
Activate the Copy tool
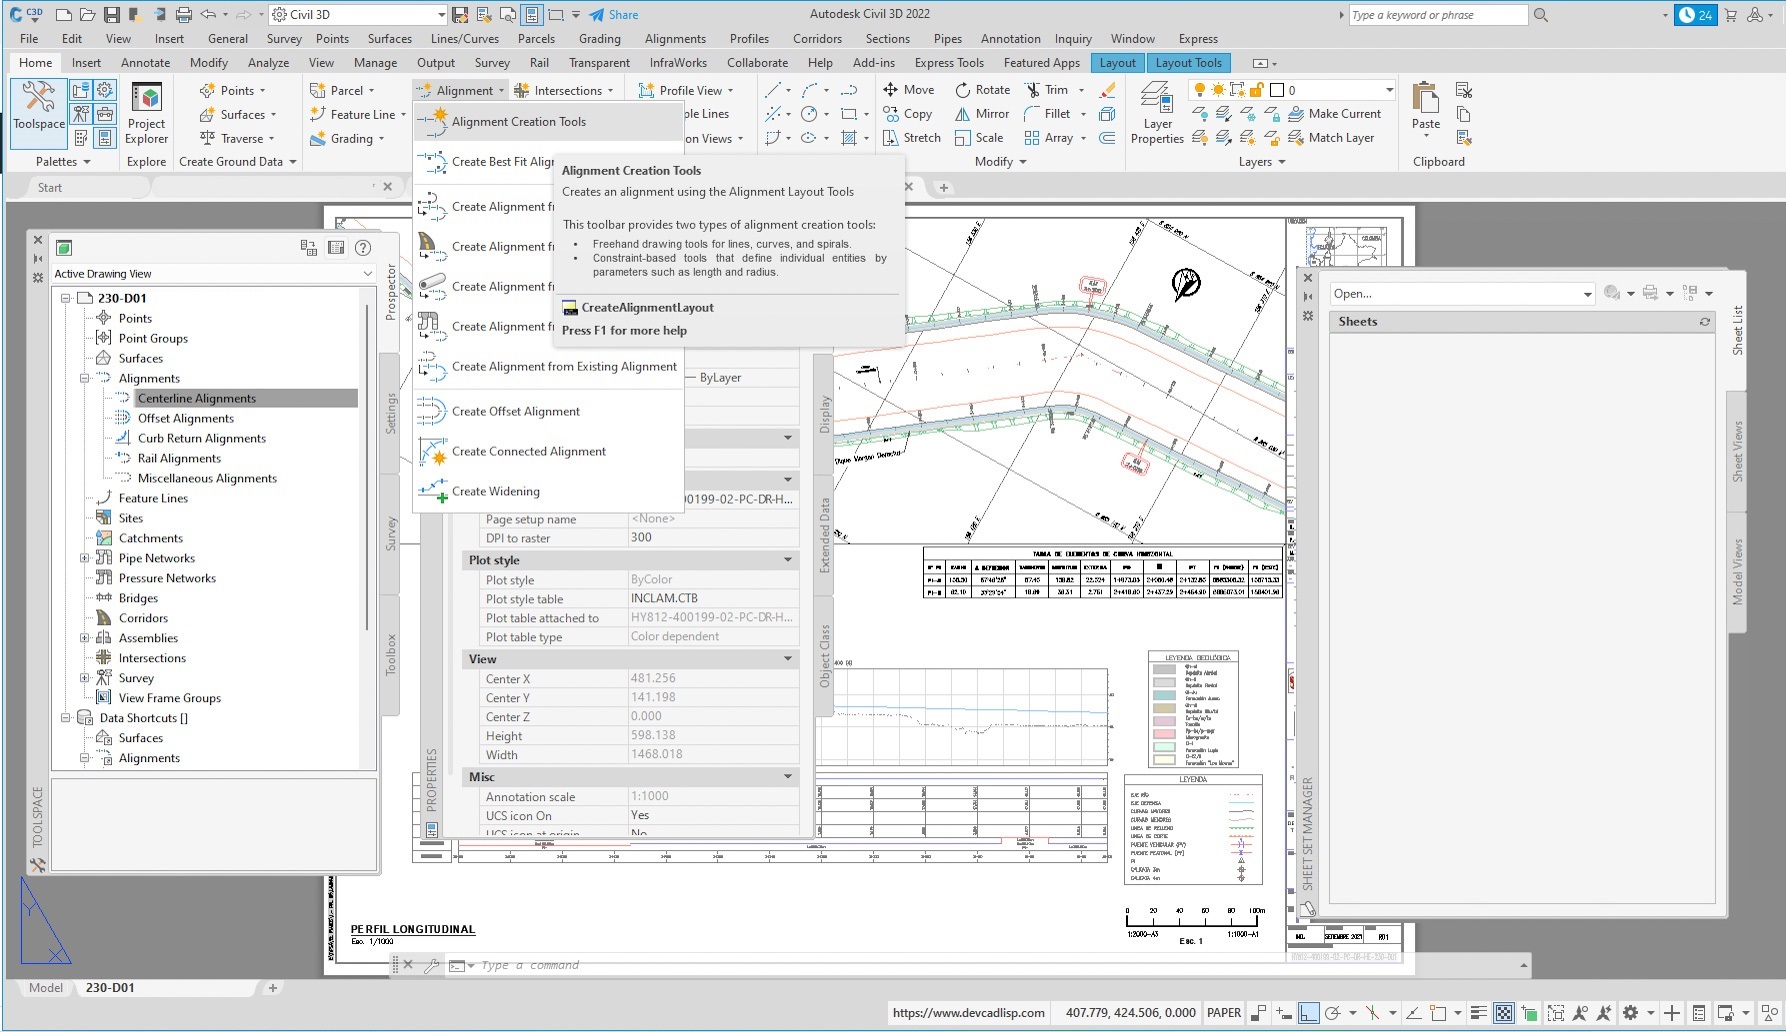[911, 113]
